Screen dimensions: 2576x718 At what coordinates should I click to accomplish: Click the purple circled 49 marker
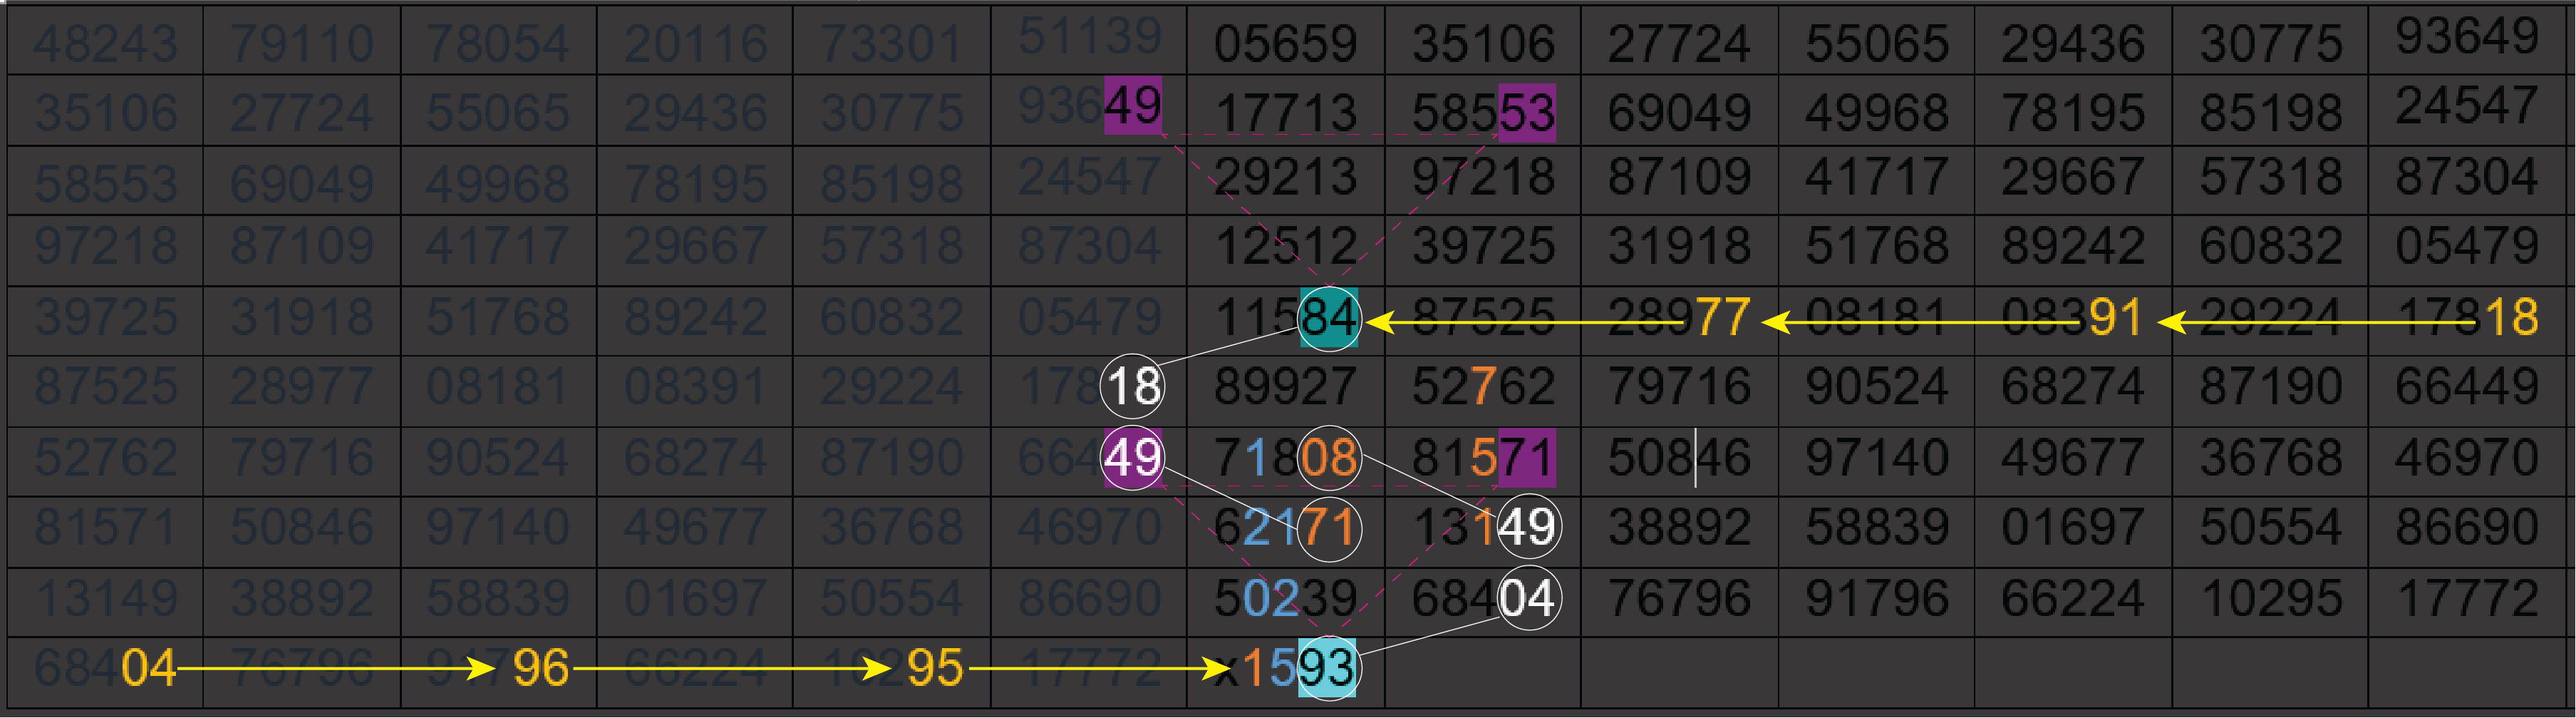pos(1132,457)
